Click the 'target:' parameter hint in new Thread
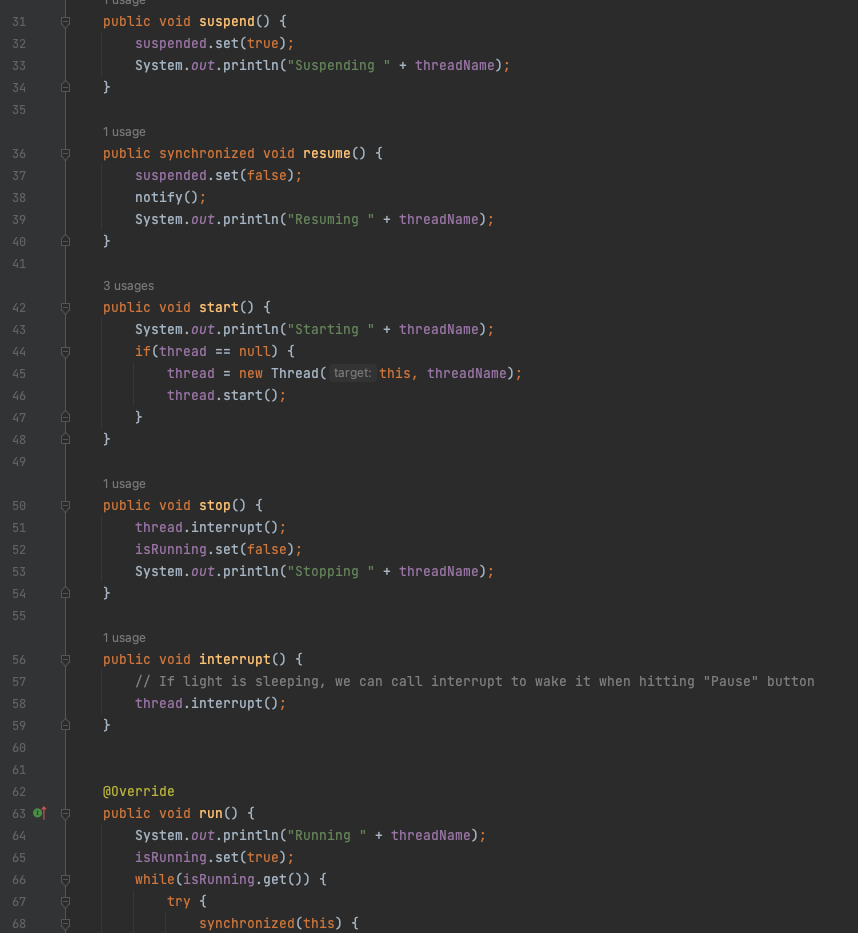The image size is (858, 933). click(x=352, y=373)
